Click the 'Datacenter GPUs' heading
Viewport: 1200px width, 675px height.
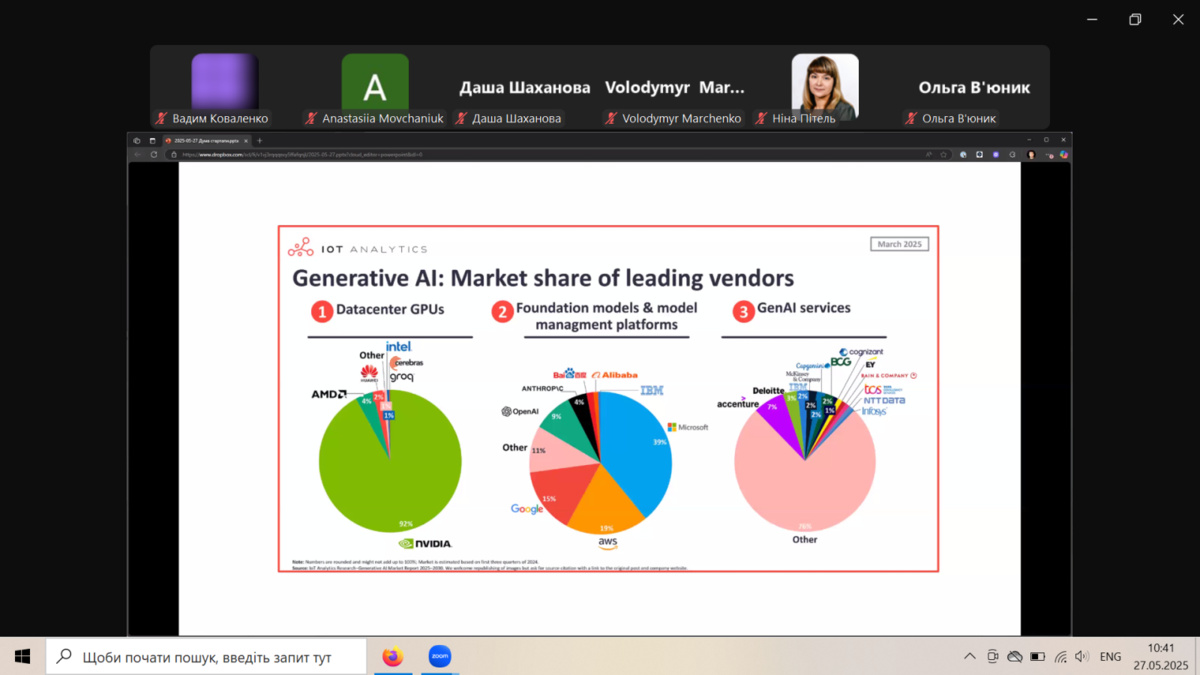[x=390, y=310]
